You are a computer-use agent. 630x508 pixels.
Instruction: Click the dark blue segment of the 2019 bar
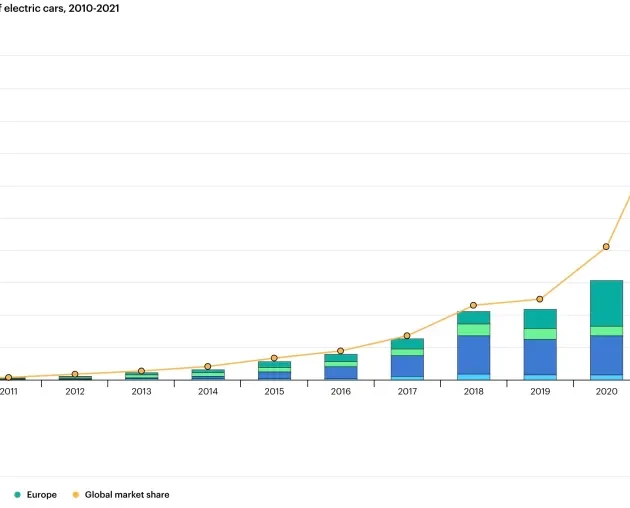540,357
